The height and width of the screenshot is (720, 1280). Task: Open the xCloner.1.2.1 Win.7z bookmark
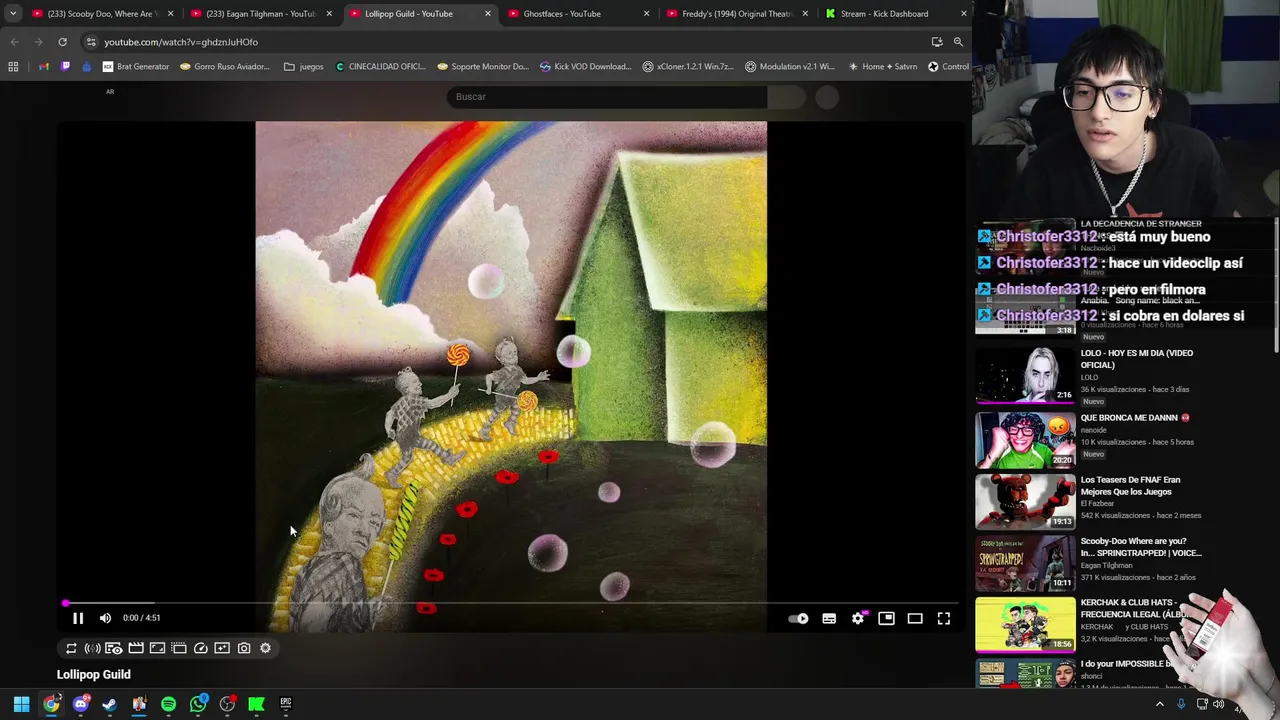click(x=688, y=67)
